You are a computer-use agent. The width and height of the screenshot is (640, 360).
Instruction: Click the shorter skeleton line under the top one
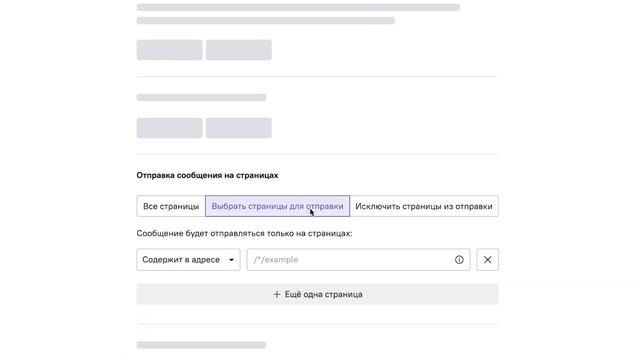click(x=265, y=20)
